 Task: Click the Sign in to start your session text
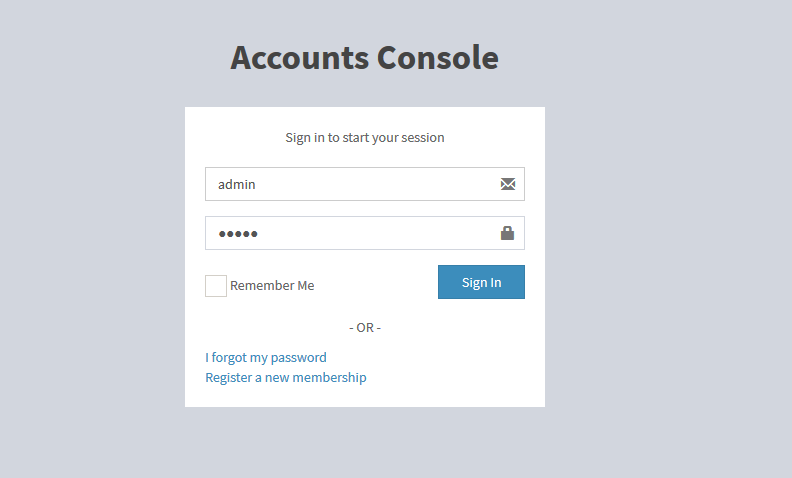(365, 137)
